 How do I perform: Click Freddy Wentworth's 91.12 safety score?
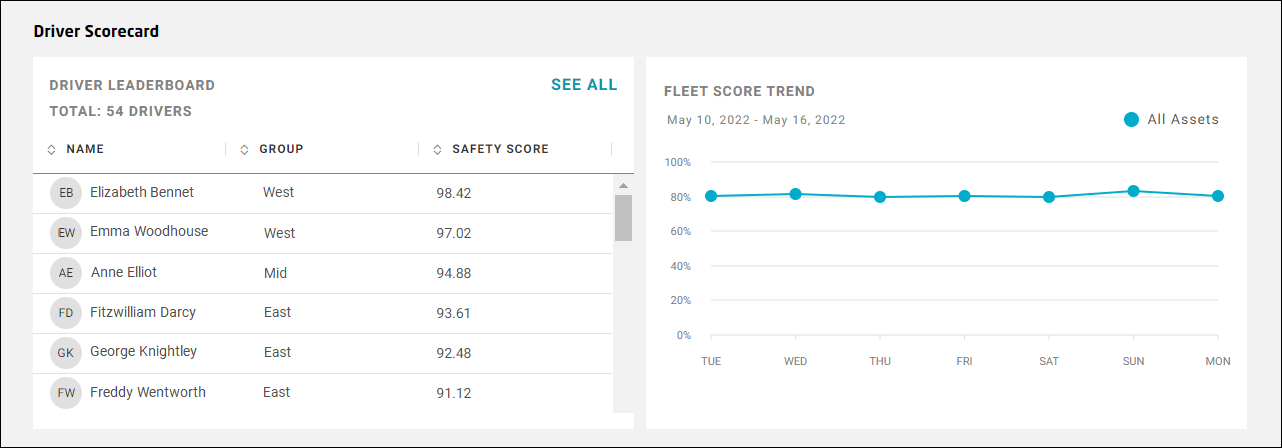click(454, 393)
